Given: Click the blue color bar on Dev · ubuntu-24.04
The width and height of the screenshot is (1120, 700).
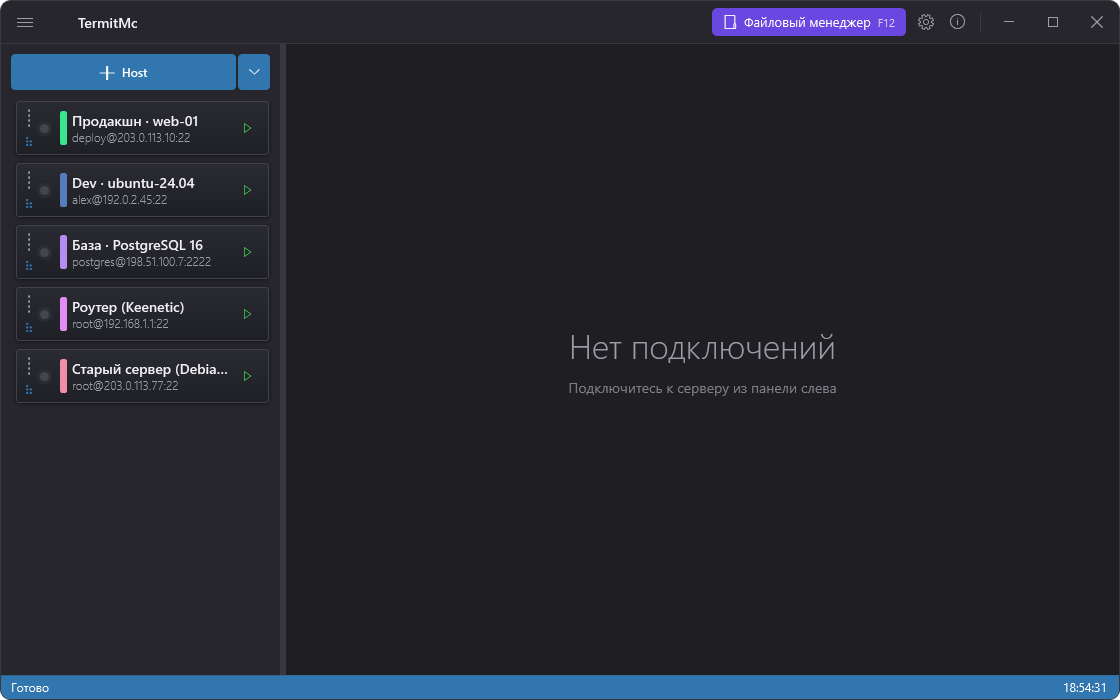Looking at the screenshot, I should pos(64,191).
